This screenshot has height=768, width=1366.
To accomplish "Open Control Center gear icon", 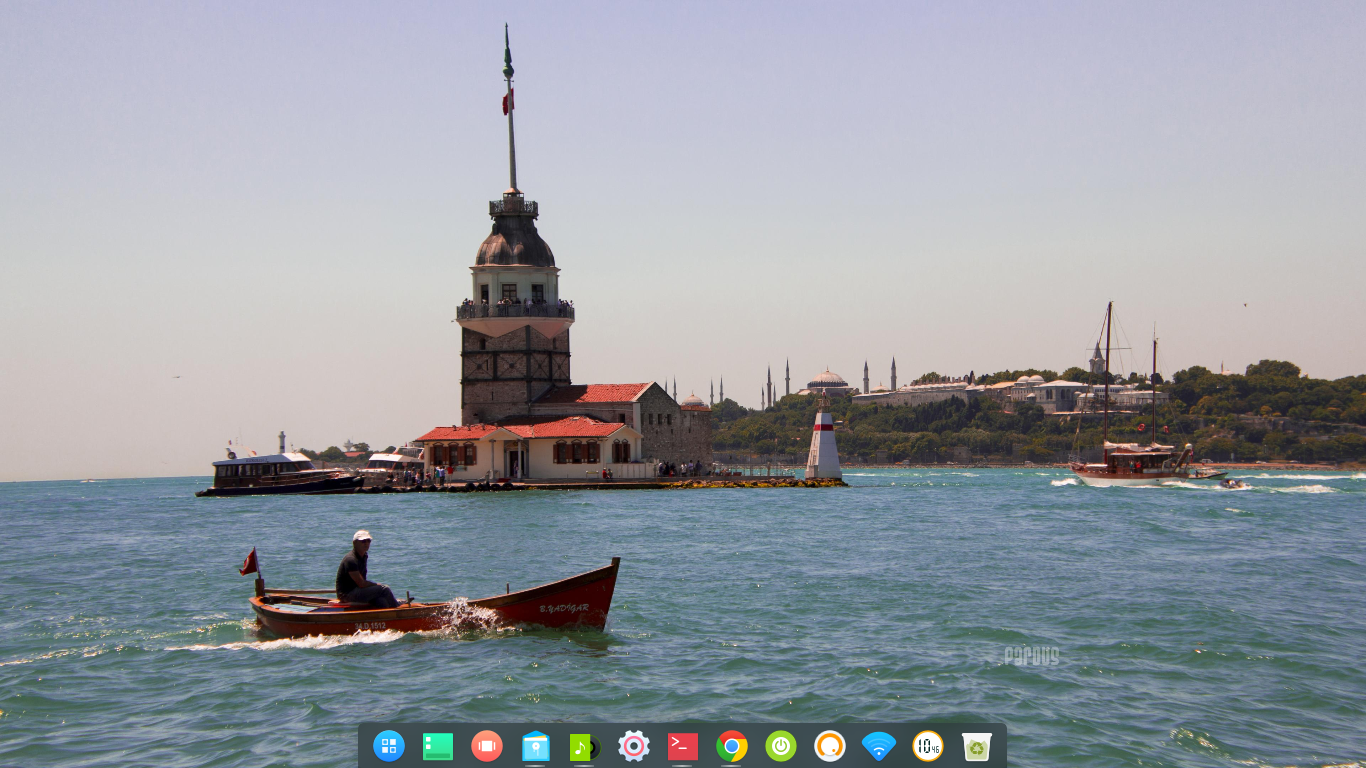I will (634, 746).
